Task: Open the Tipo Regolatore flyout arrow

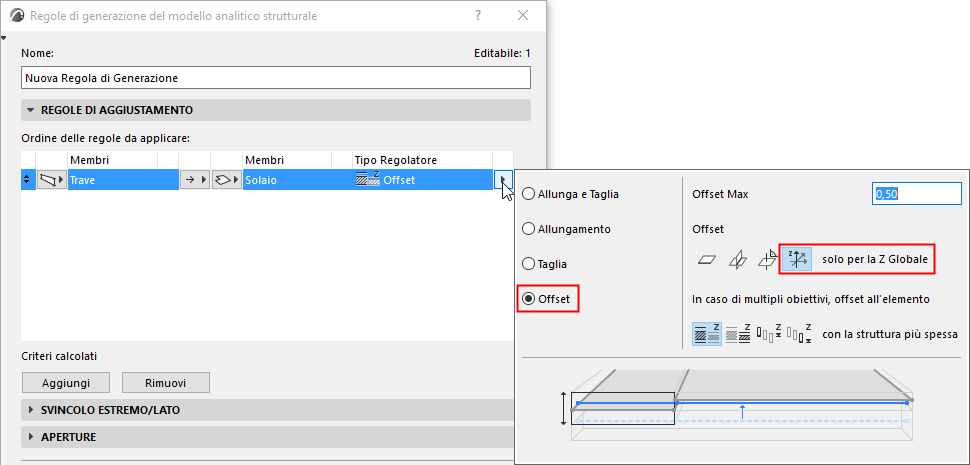Action: coord(504,180)
